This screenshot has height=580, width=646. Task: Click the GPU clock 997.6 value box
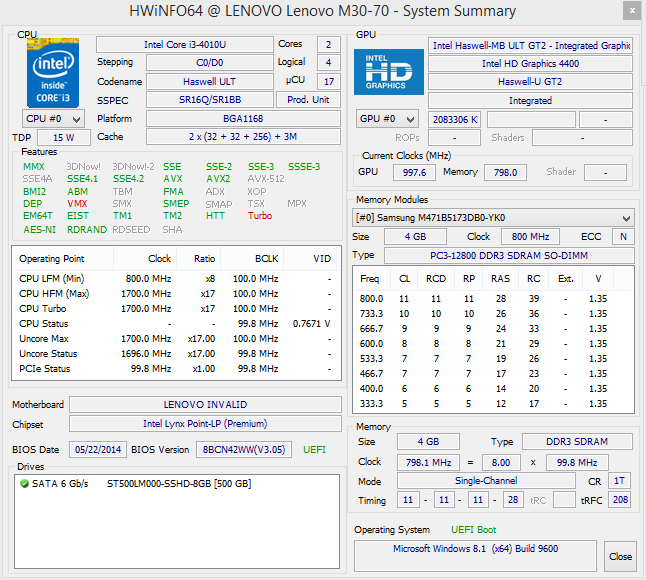pyautogui.click(x=410, y=172)
